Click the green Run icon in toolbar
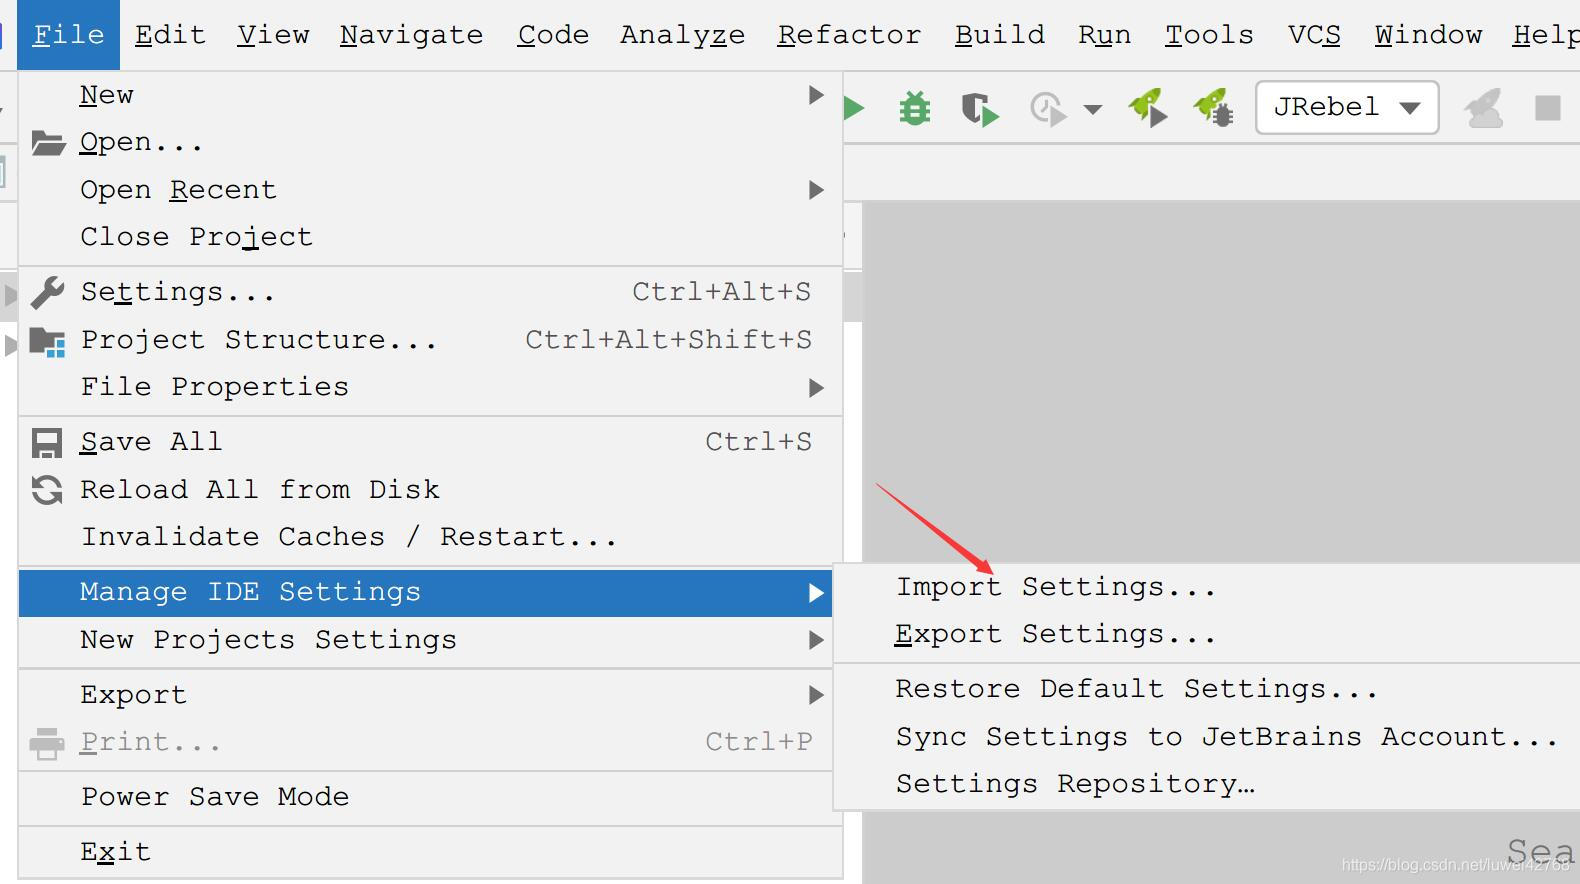1580x884 pixels. tap(854, 108)
